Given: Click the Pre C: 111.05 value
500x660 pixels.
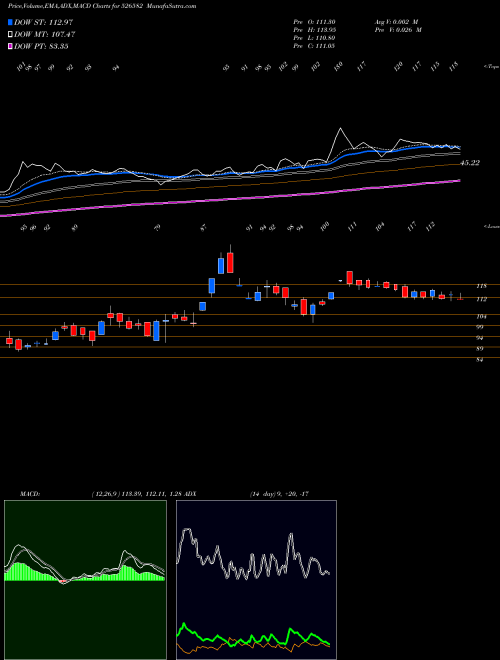Looking at the screenshot, I should coord(314,46).
